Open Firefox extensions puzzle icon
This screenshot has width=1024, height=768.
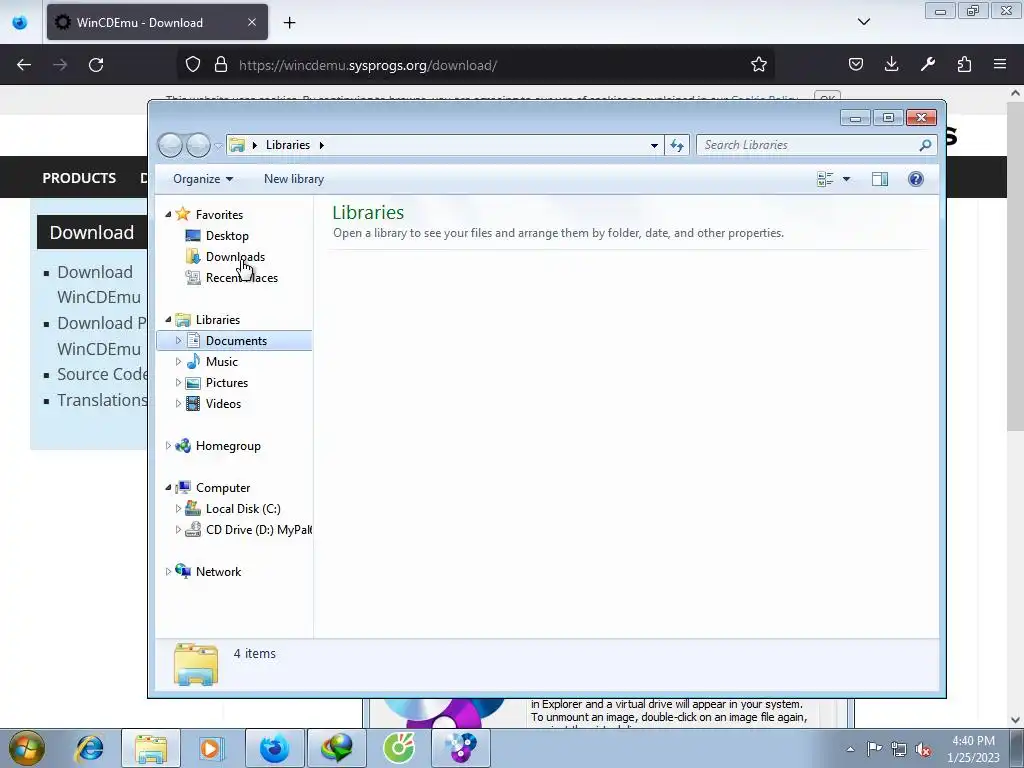tap(964, 64)
